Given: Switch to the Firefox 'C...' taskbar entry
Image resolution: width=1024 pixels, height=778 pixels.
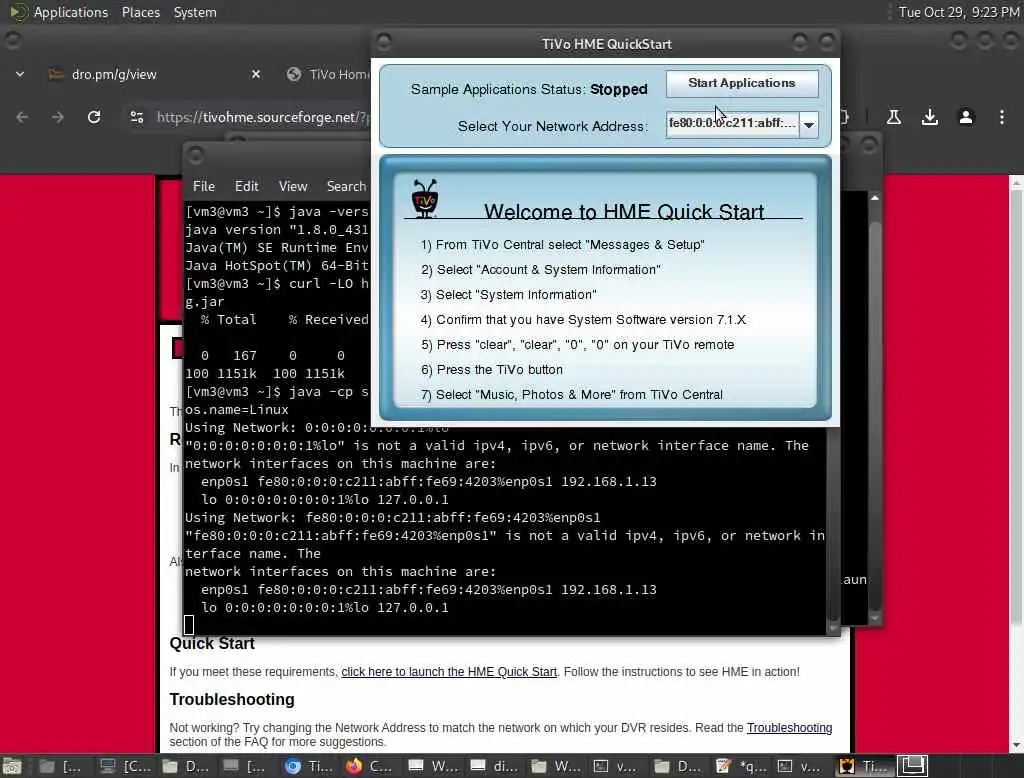Looking at the screenshot, I should tap(368, 766).
